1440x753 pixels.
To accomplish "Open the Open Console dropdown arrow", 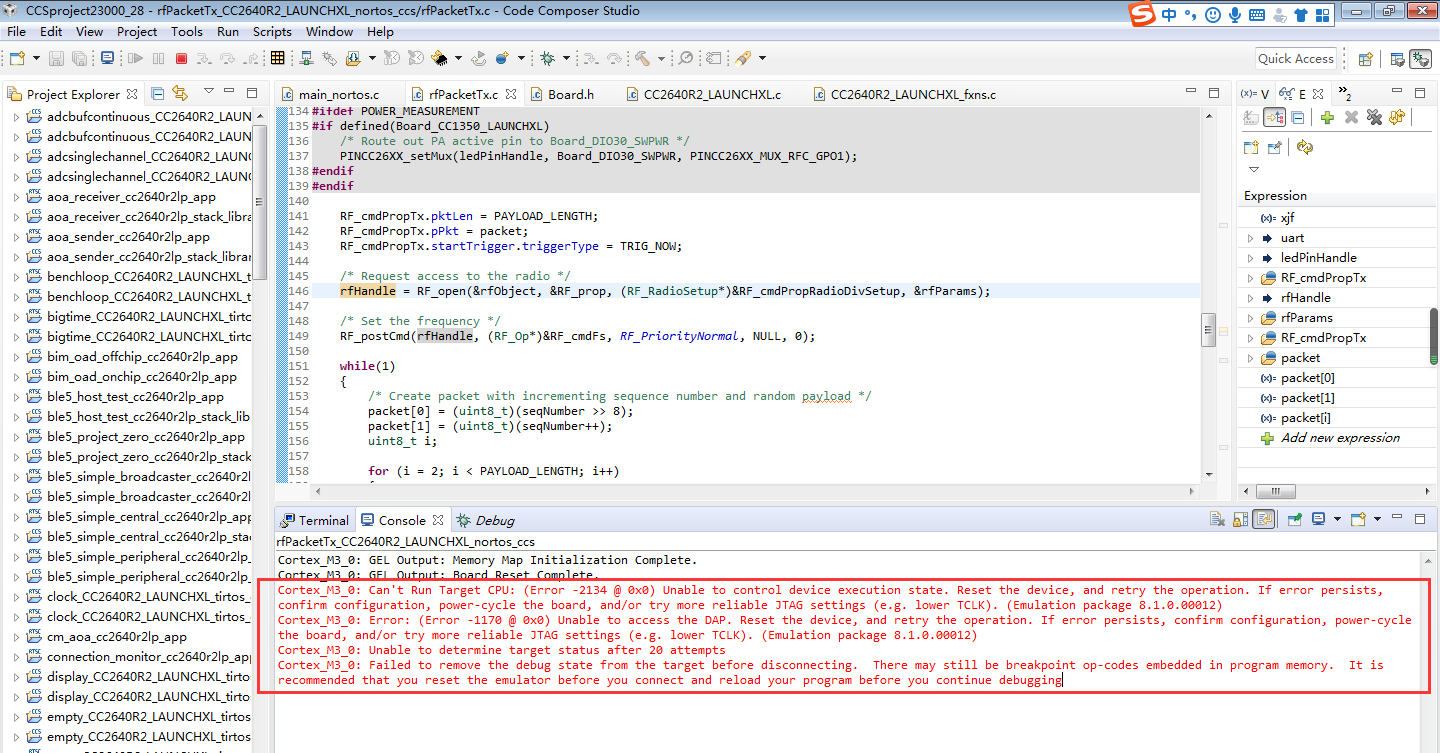I will [1377, 520].
